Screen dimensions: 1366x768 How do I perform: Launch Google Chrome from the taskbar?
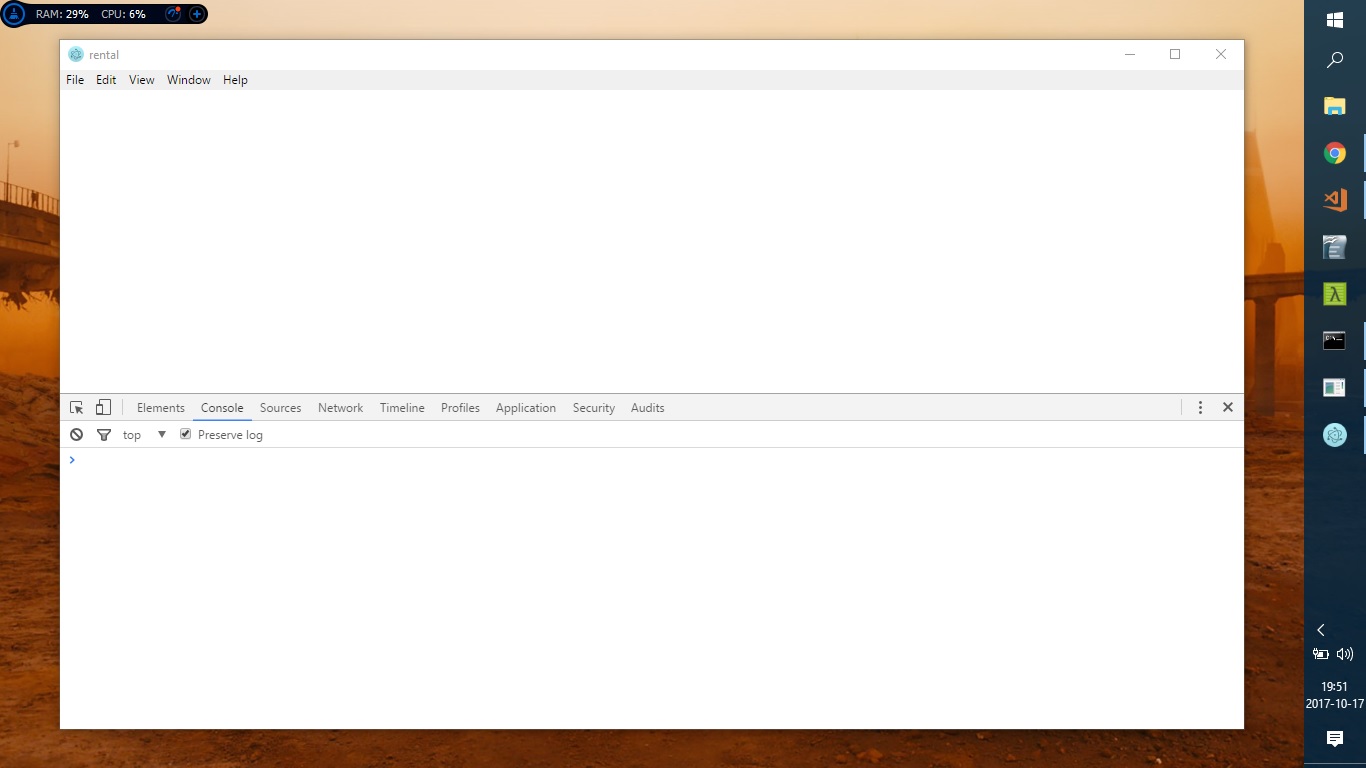[1334, 153]
